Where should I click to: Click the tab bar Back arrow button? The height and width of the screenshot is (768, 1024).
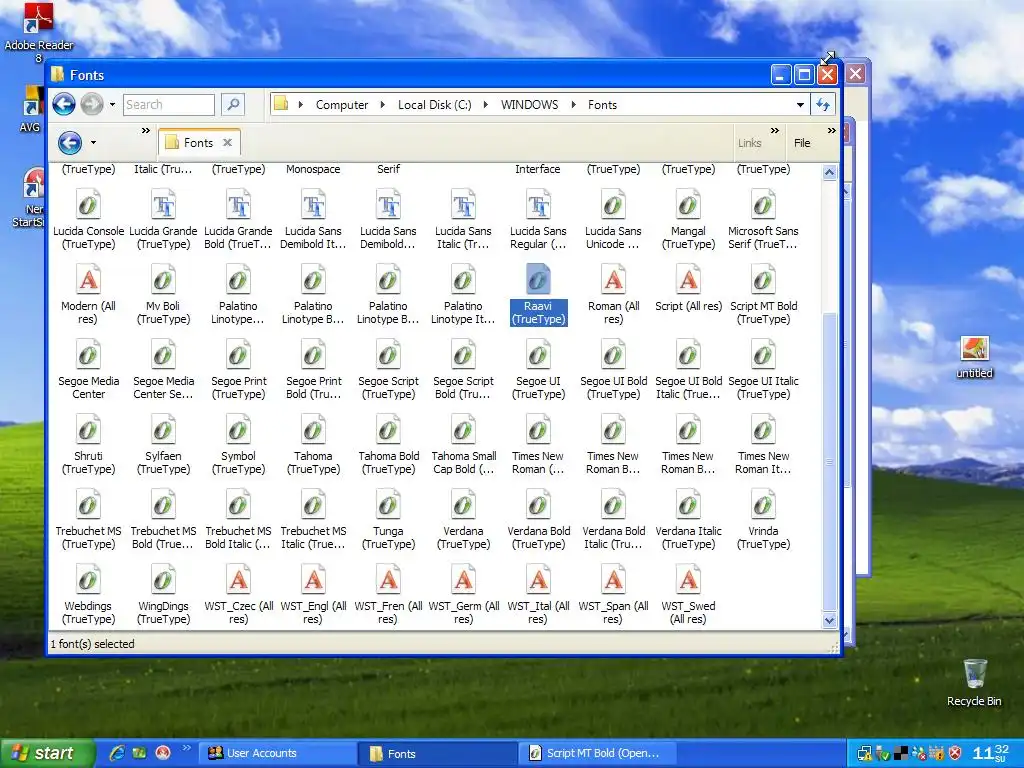tap(70, 142)
